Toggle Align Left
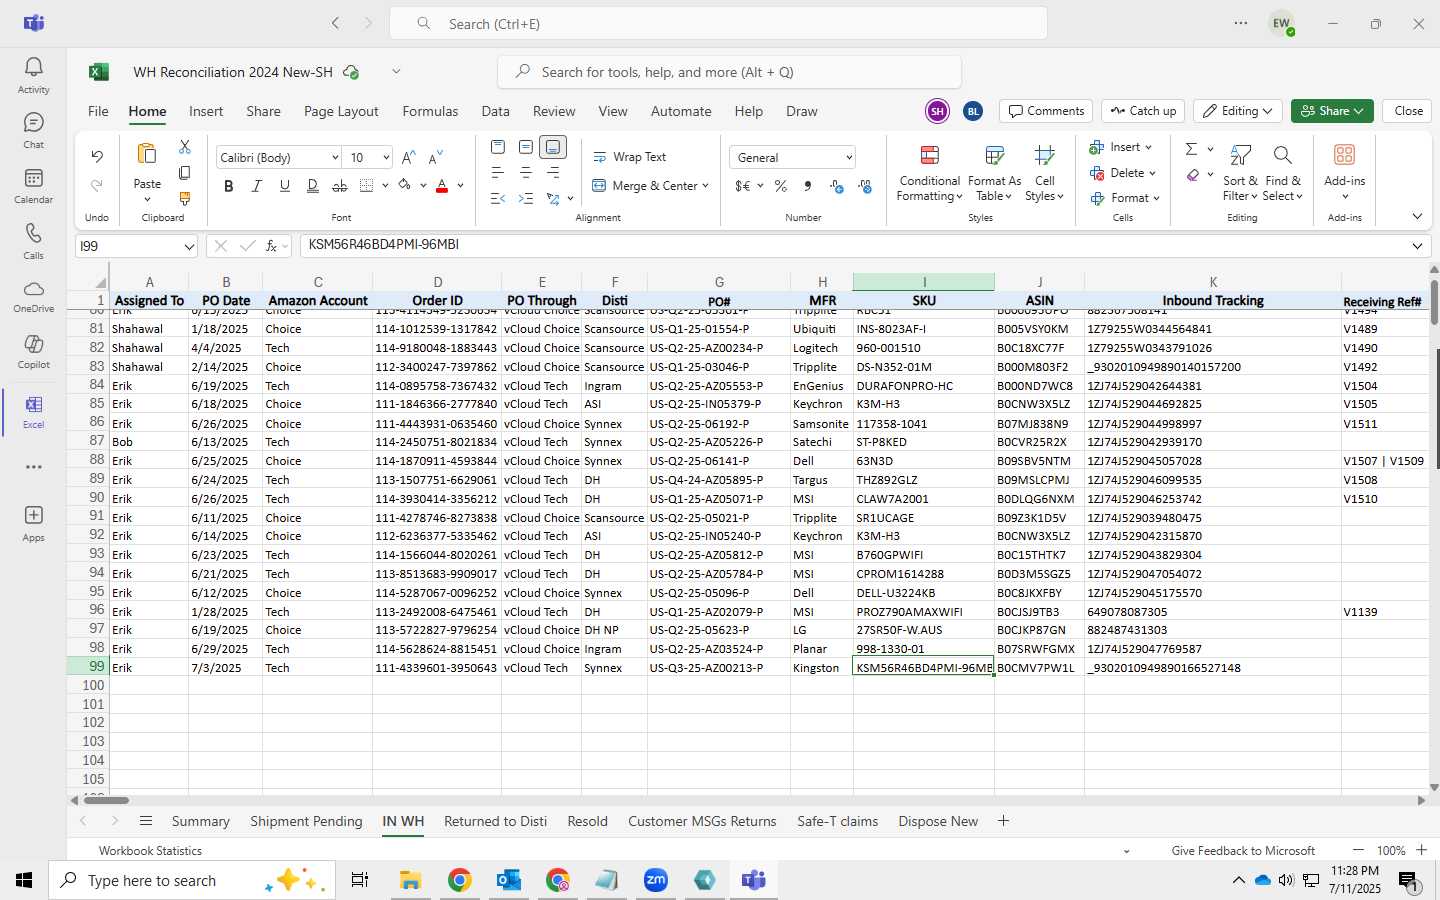Screen dimensions: 1440x900 pyautogui.click(x=498, y=173)
